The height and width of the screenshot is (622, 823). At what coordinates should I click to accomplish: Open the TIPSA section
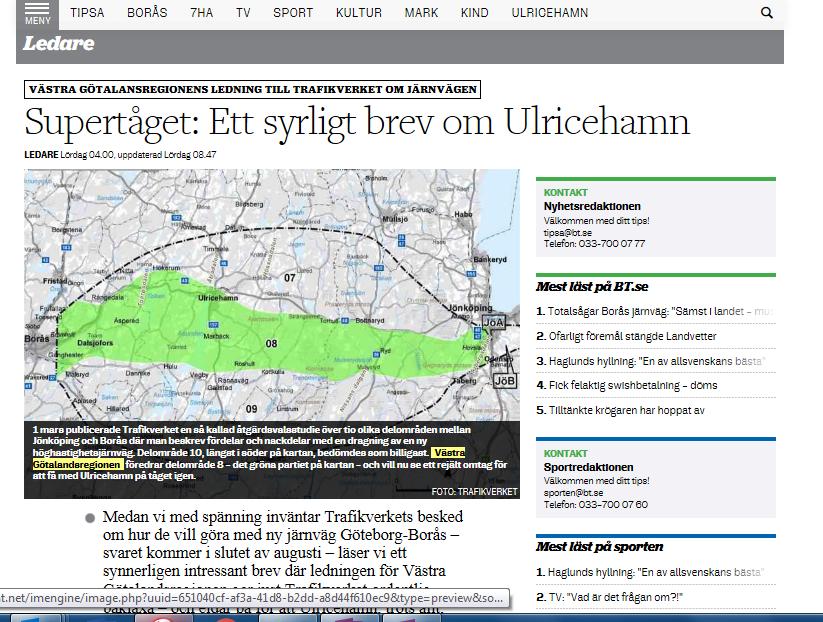coord(87,13)
